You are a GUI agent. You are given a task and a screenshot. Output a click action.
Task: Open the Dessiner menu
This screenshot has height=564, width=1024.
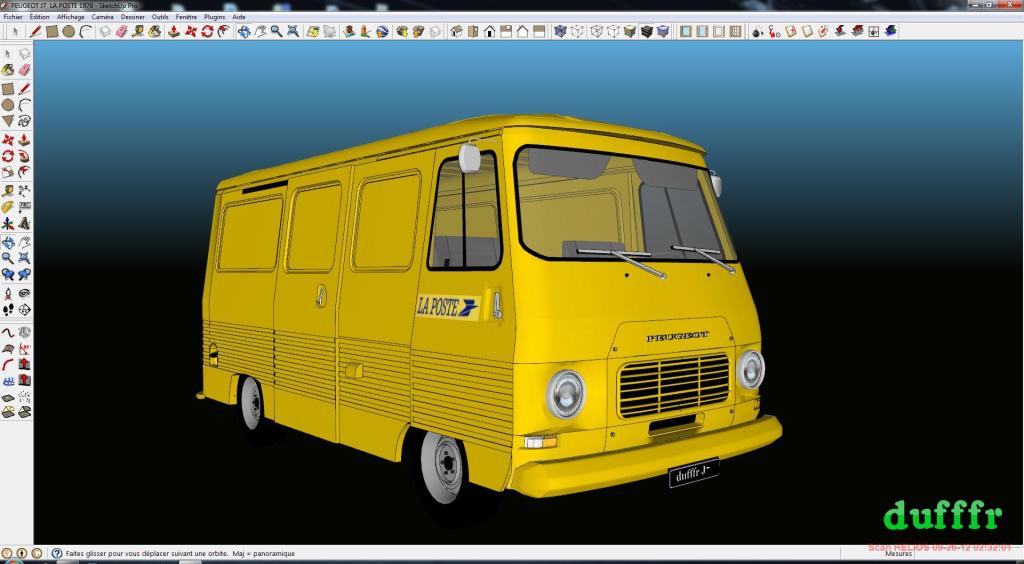click(133, 16)
